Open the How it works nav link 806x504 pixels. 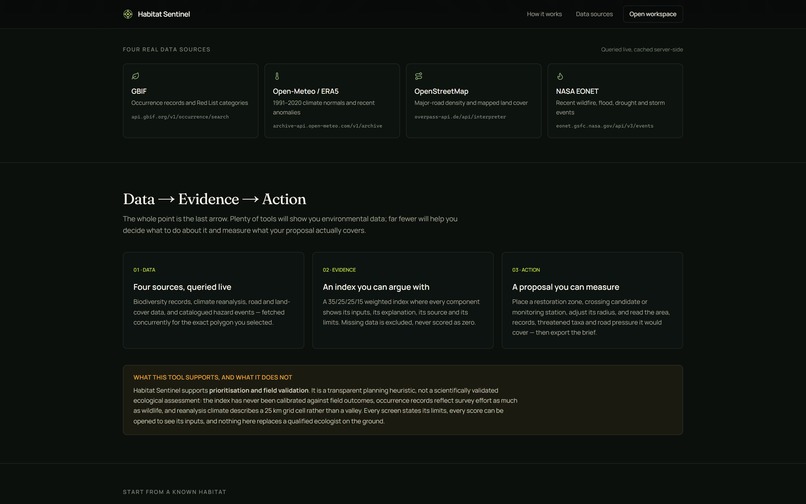(x=544, y=14)
